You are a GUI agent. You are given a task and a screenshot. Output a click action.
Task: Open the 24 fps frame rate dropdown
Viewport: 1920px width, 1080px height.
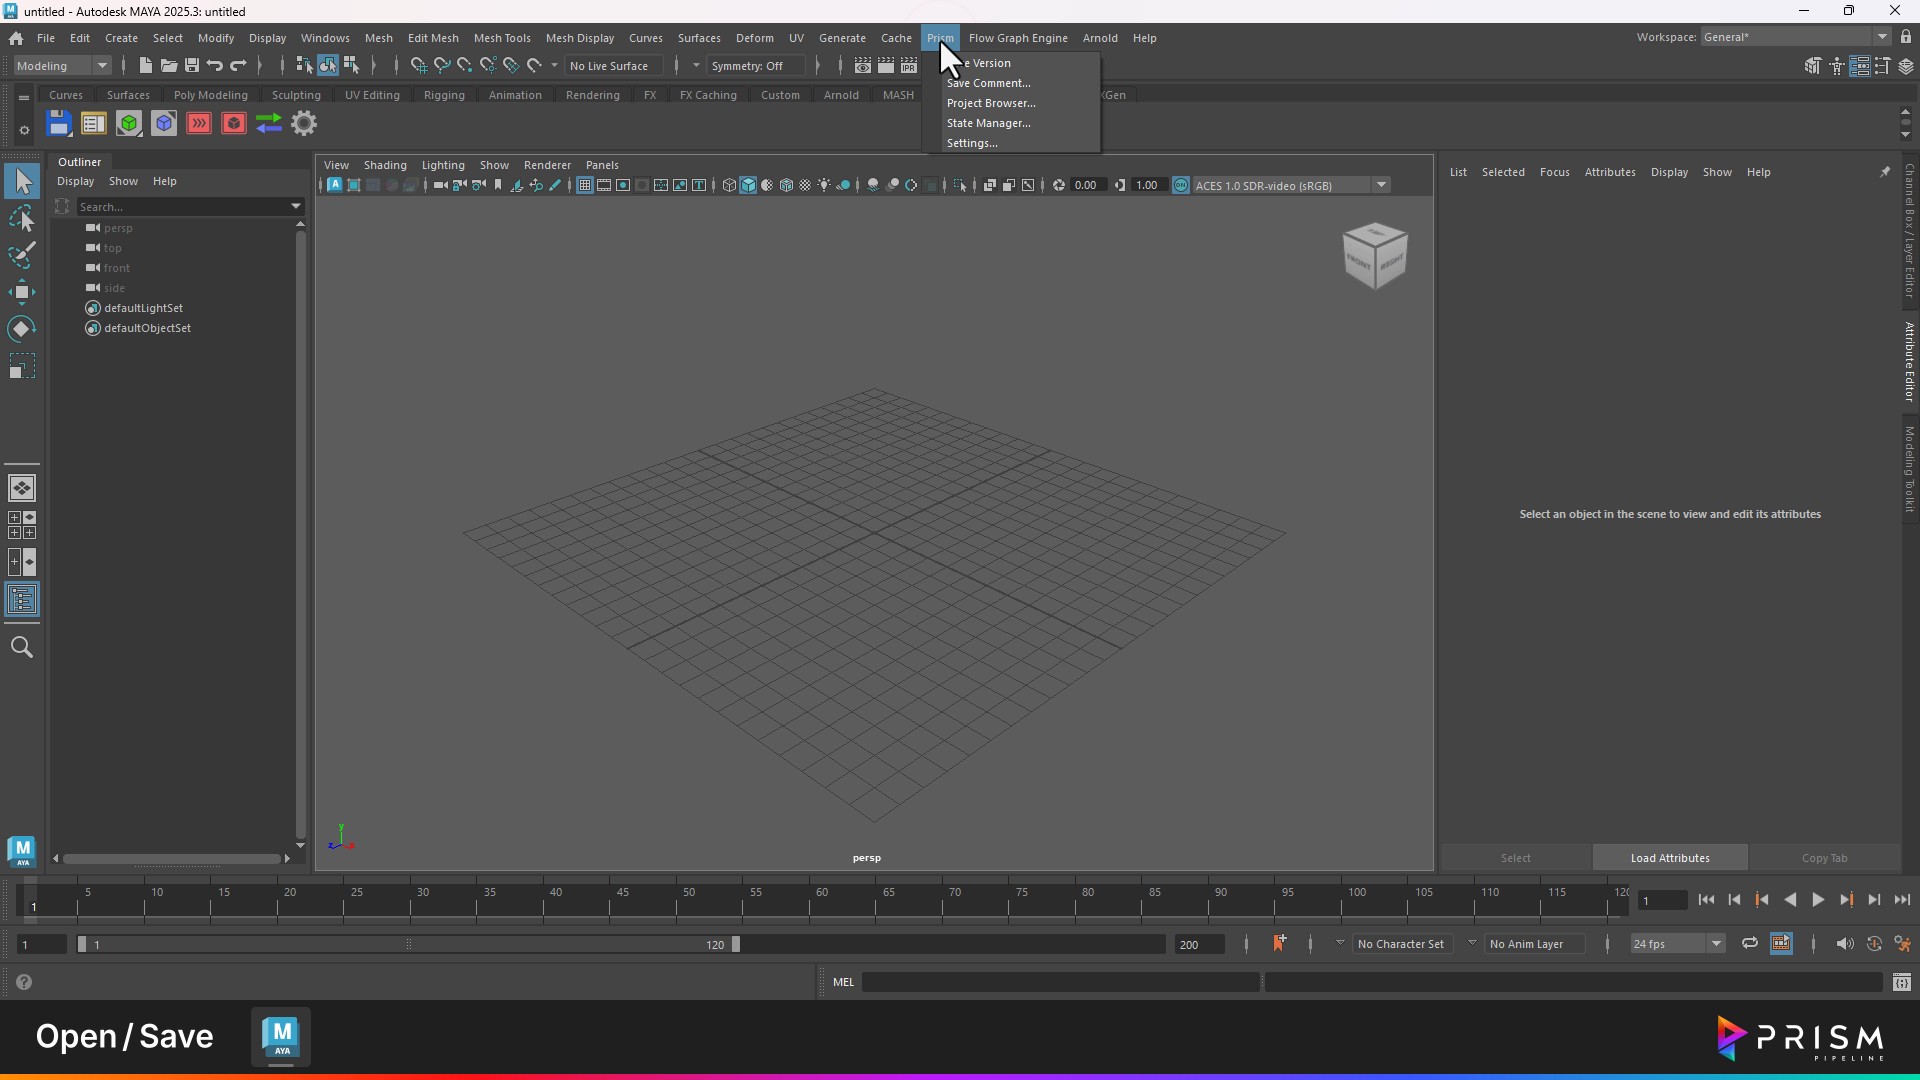point(1677,944)
